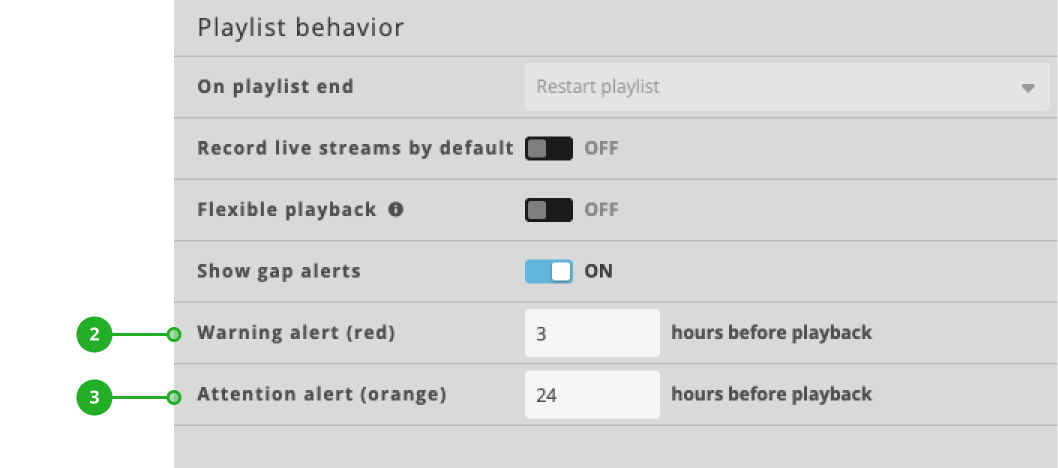1058x468 pixels.
Task: Click the Show gap alerts label
Action: coord(279,271)
